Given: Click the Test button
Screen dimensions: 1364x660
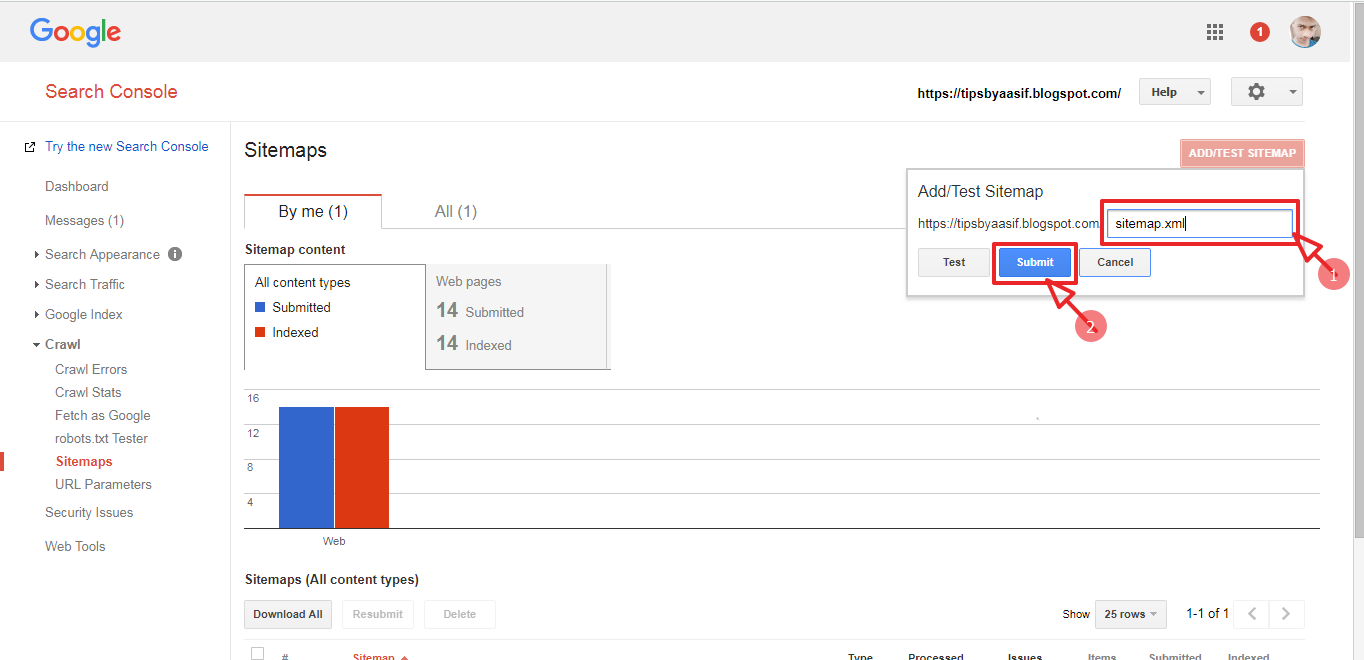Looking at the screenshot, I should [x=954, y=262].
